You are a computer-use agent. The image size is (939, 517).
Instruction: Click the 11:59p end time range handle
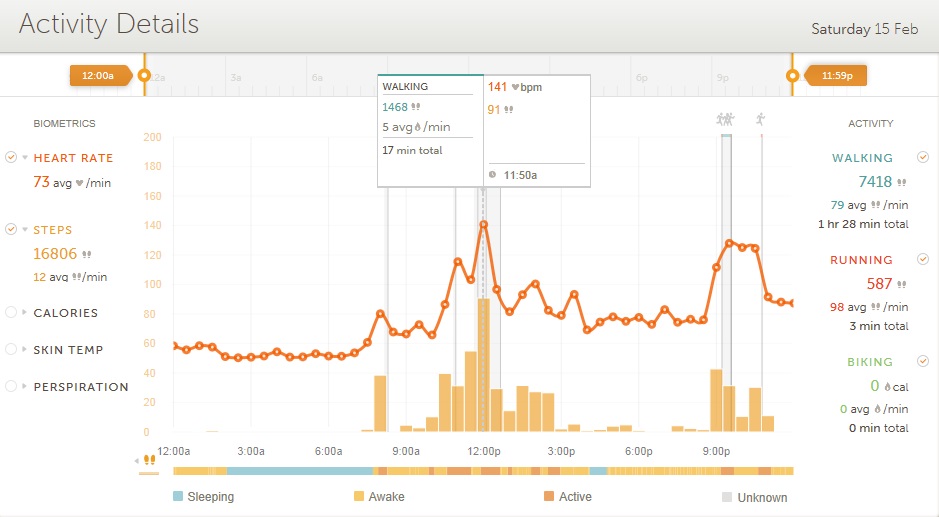(793, 75)
